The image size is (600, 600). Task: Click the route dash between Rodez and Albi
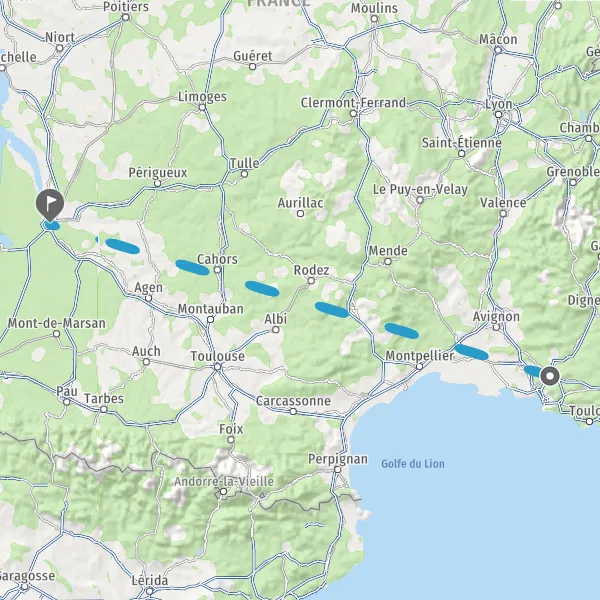coord(262,289)
